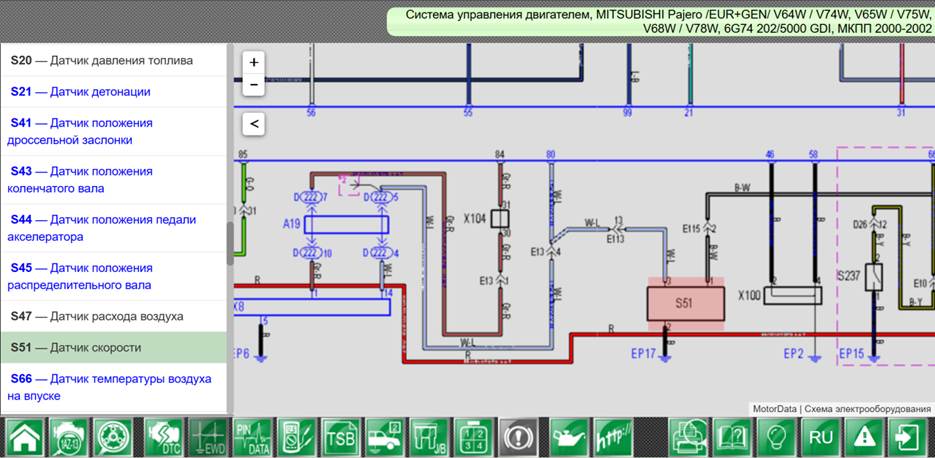Open the JB fuse box icon

point(429,438)
